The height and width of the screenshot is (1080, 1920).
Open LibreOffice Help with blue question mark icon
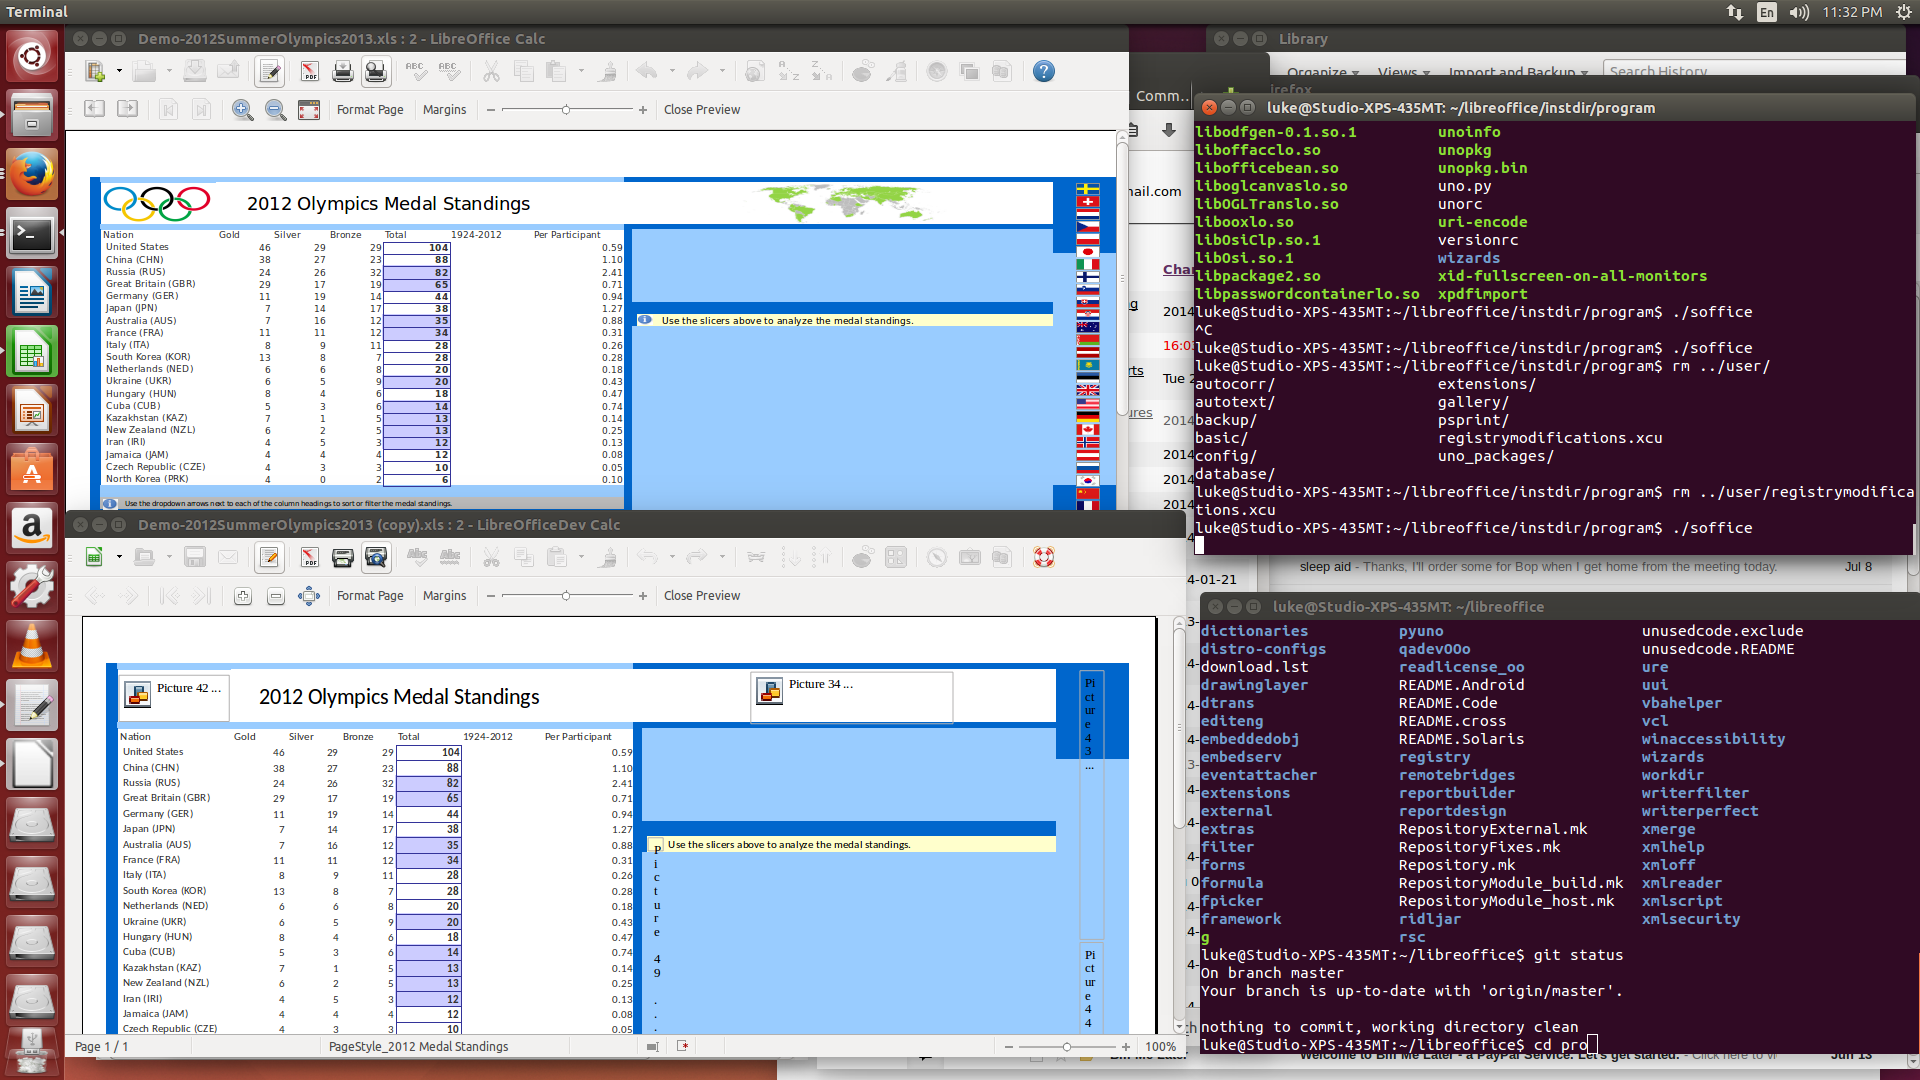click(1043, 72)
